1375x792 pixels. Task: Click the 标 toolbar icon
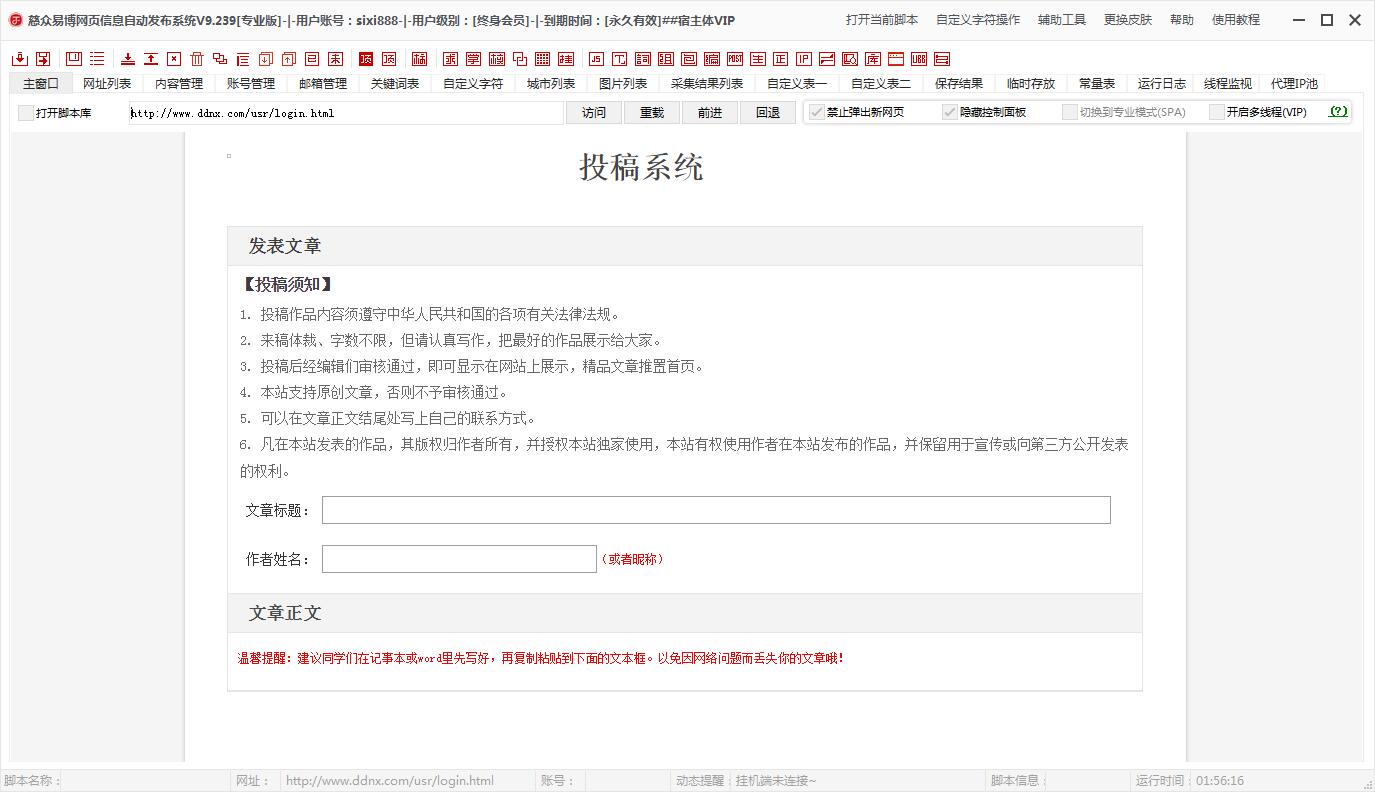[420, 59]
